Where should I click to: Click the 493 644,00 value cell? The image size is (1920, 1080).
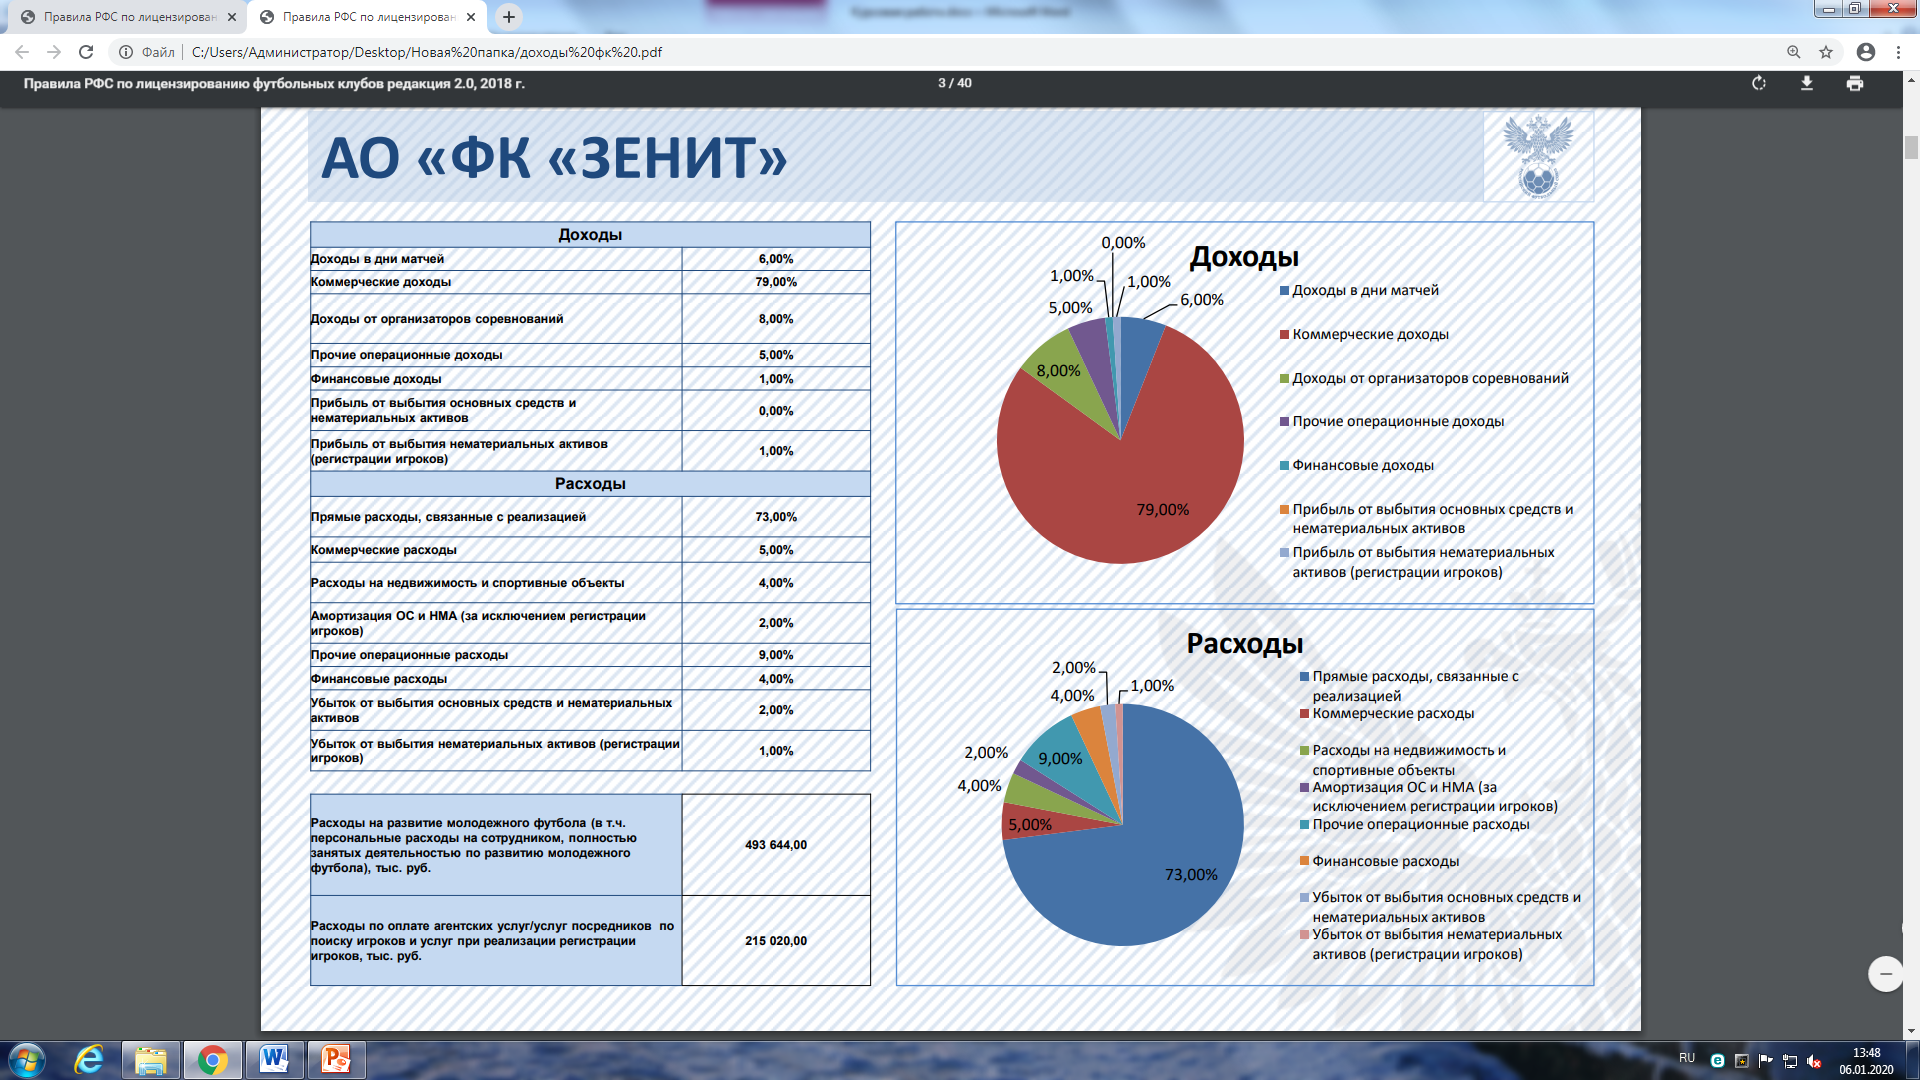click(x=776, y=845)
